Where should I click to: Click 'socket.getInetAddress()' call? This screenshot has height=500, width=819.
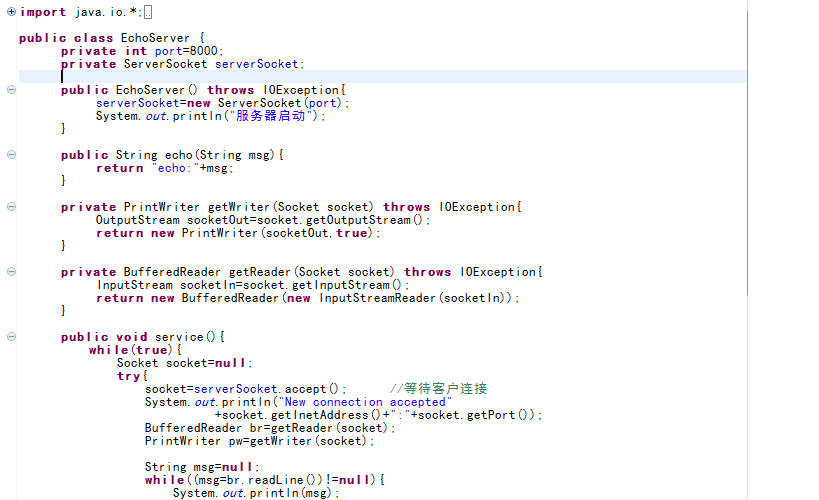[302, 415]
